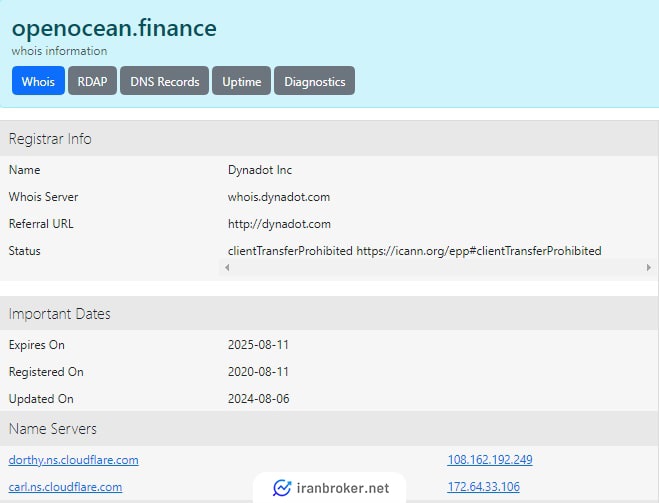Select the updated date 2024-08-06

(x=259, y=399)
